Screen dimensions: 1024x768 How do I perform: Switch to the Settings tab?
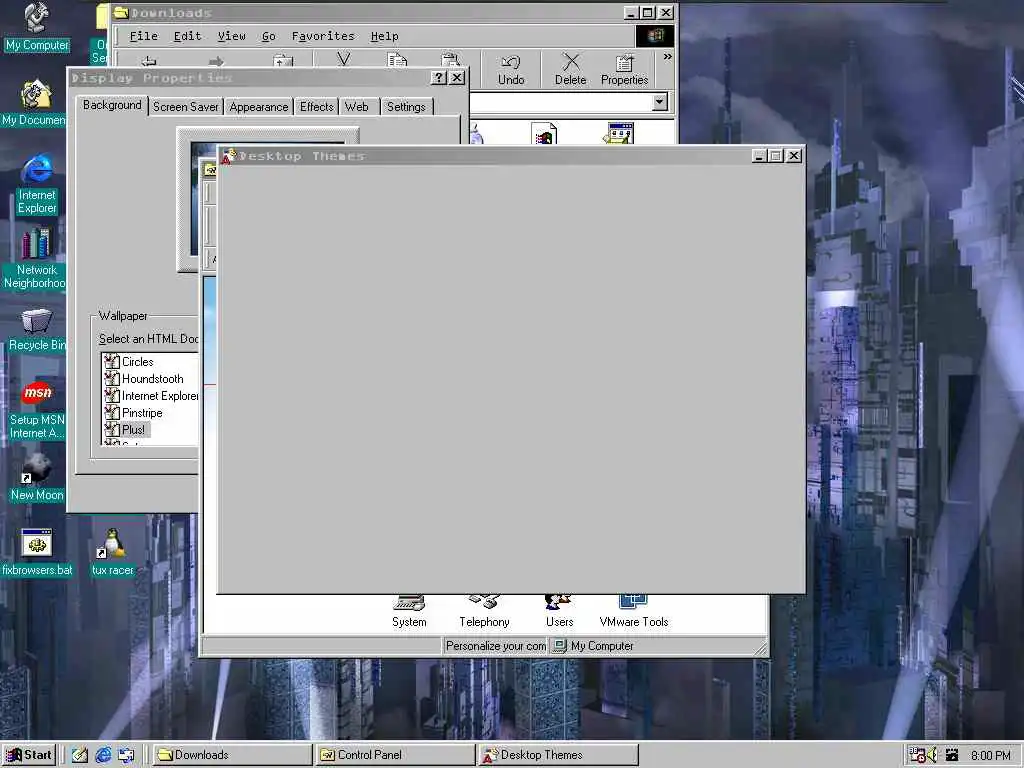[406, 106]
